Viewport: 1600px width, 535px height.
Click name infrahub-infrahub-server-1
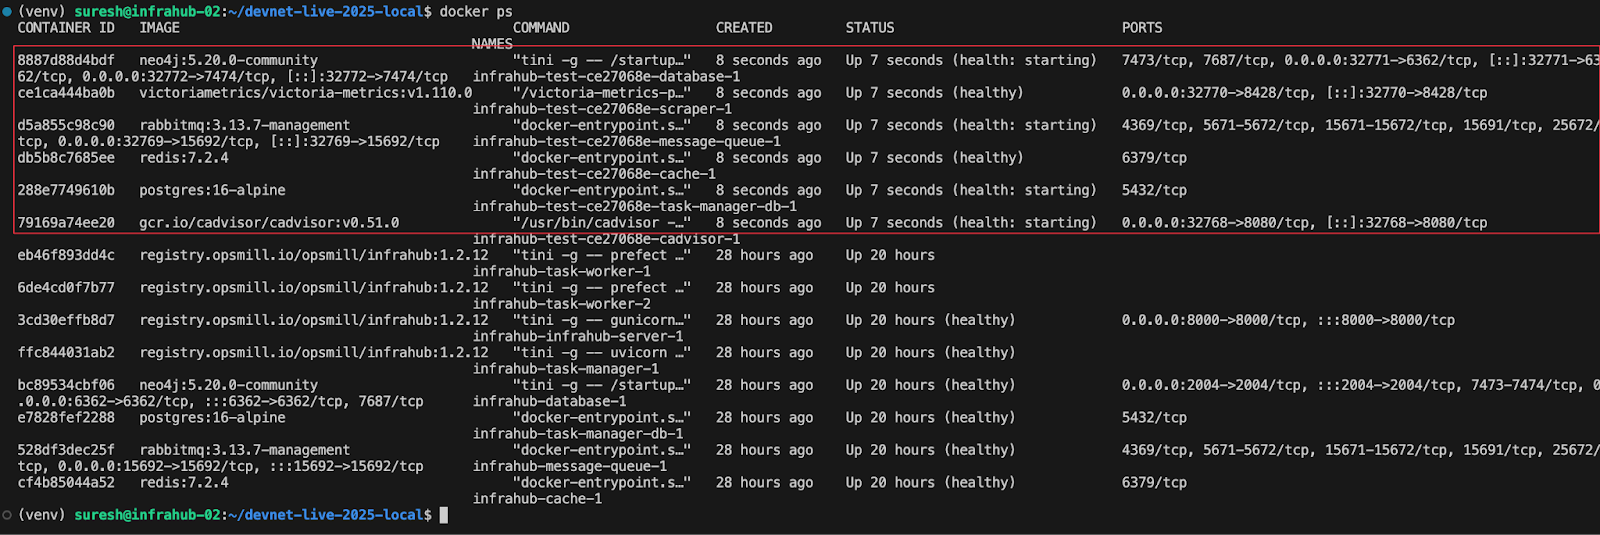[578, 336]
